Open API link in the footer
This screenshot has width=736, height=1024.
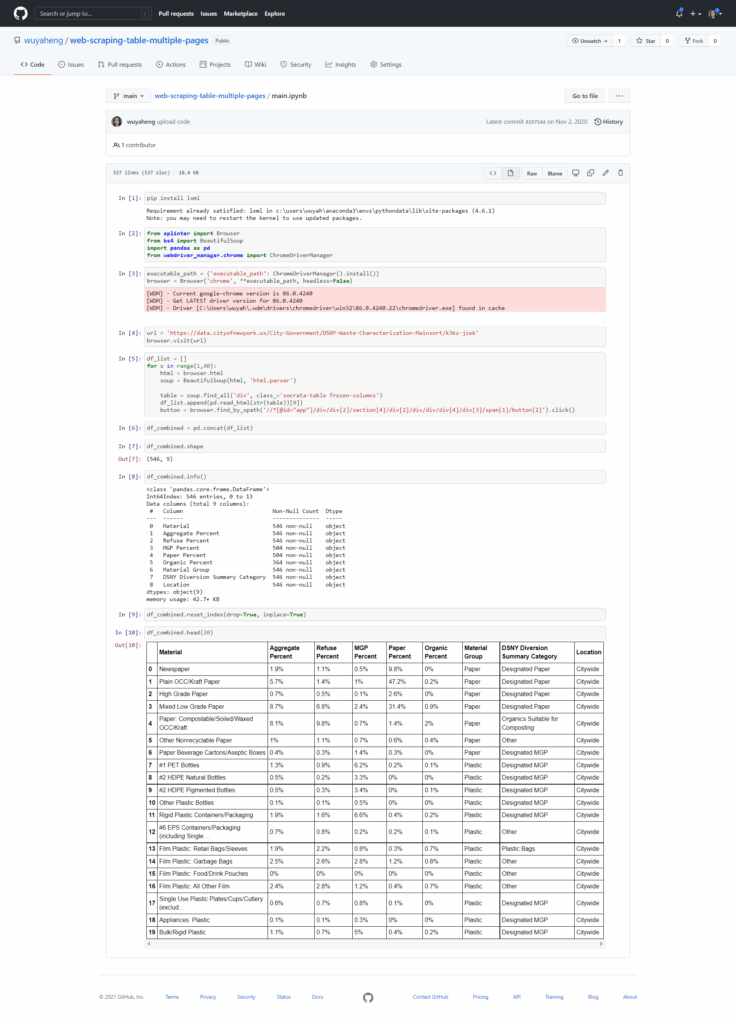tap(517, 997)
